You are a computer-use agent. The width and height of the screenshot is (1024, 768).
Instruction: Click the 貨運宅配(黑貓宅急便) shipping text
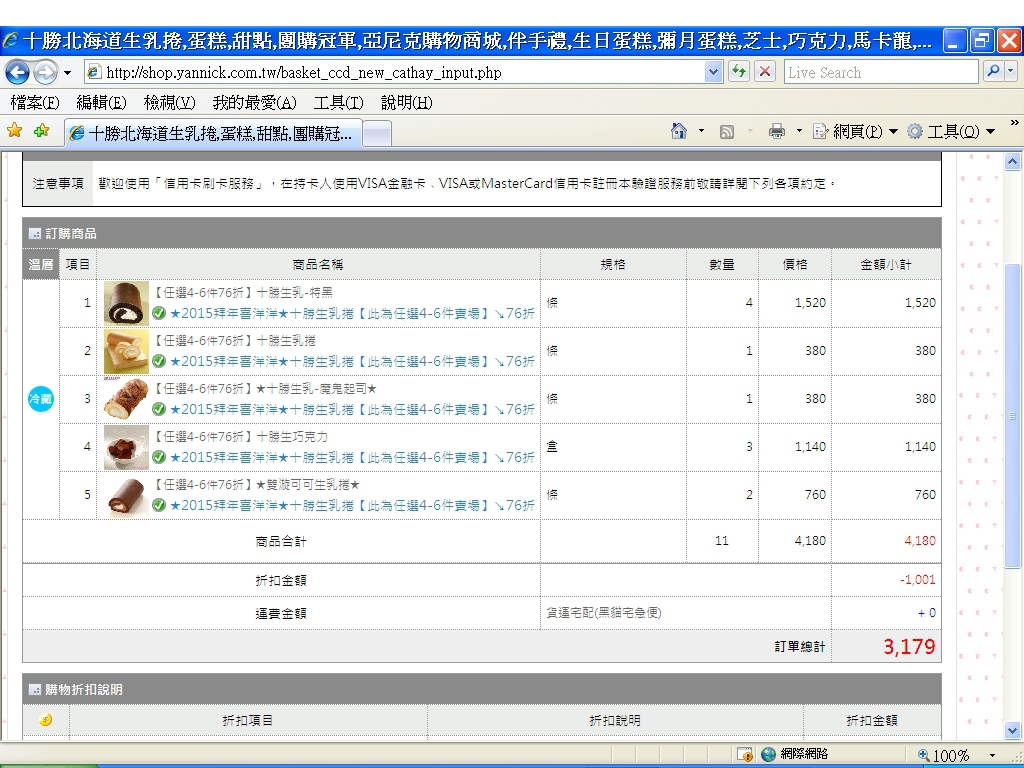(x=604, y=613)
